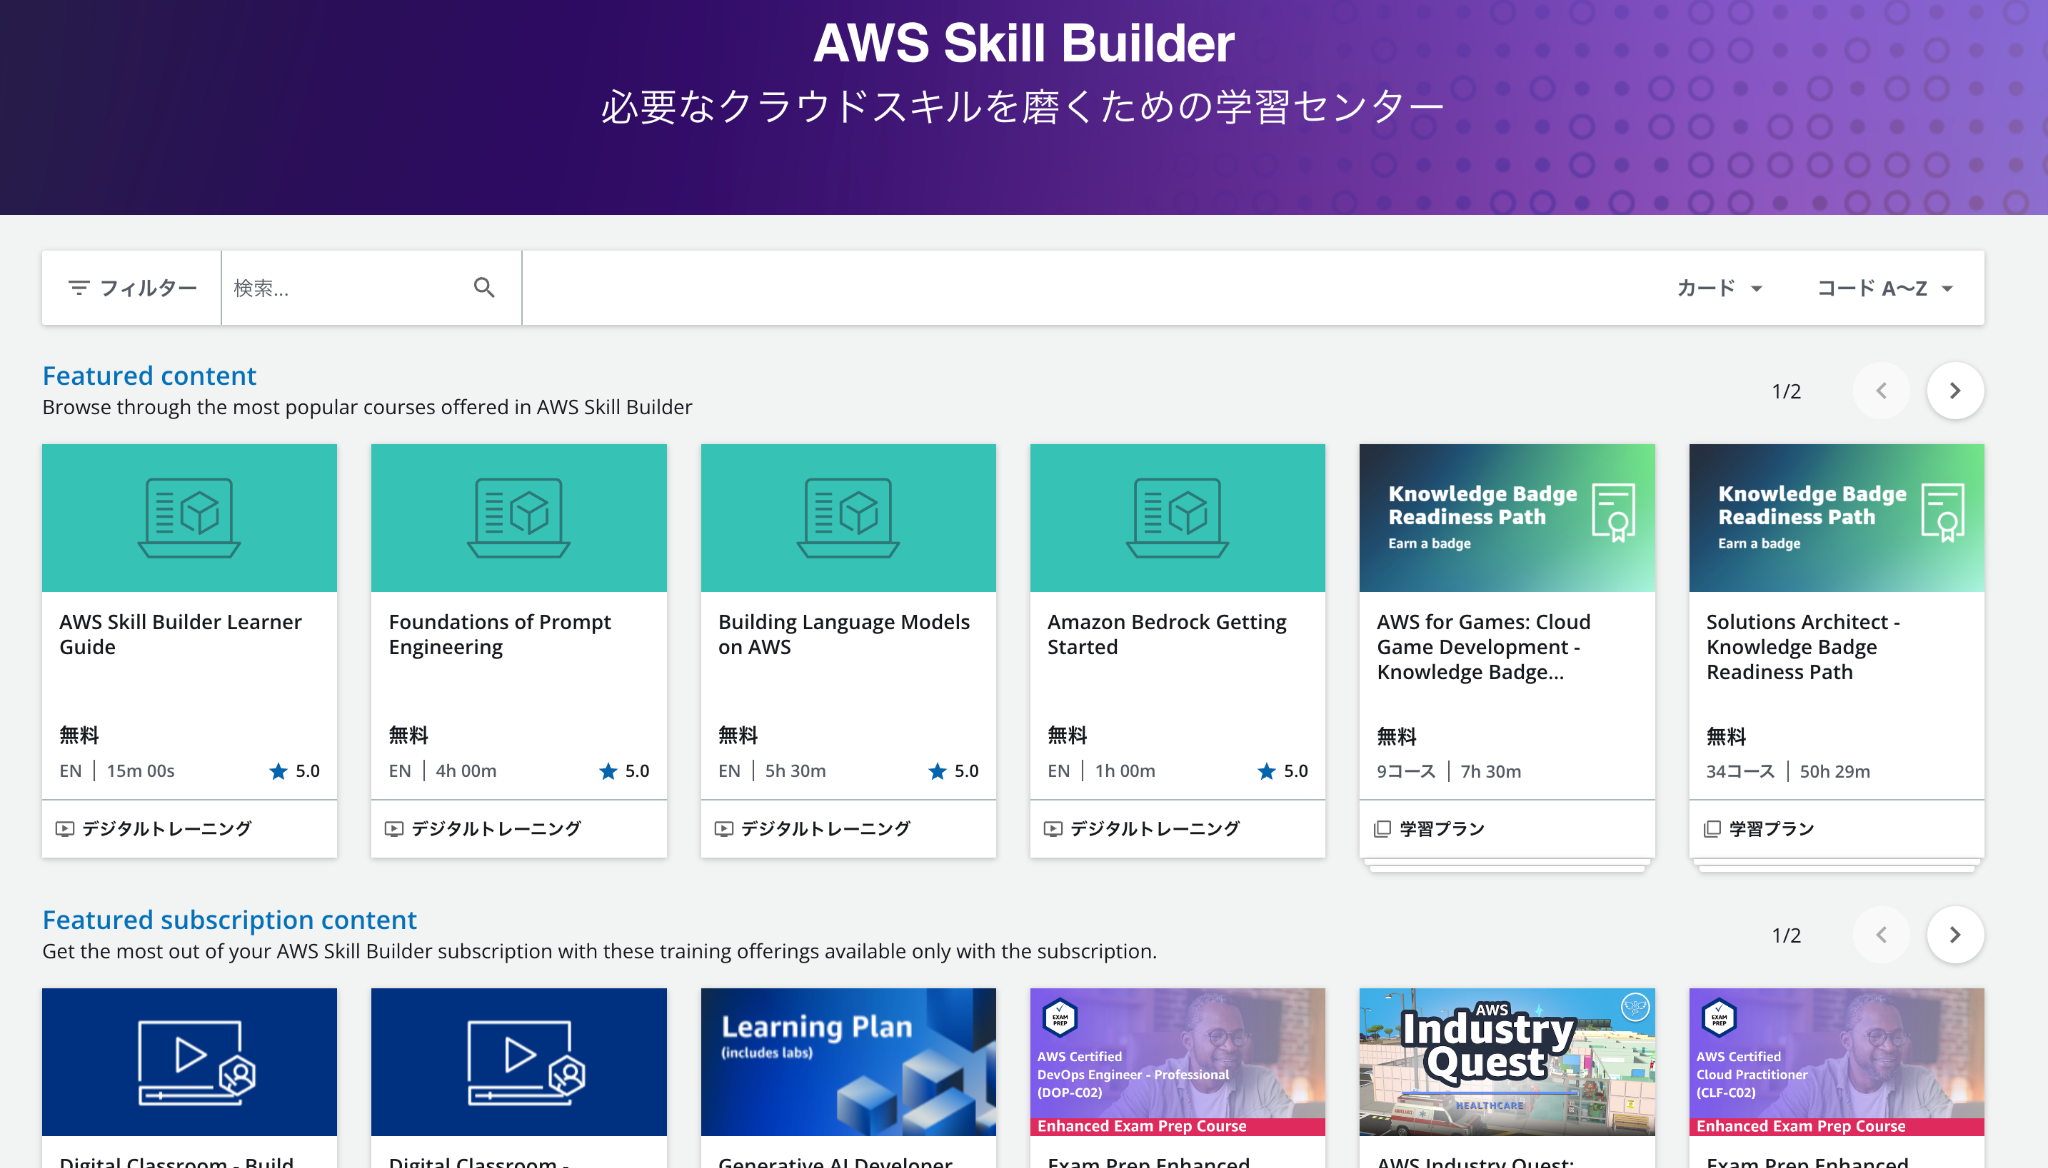Screen dimensions: 2048x1168
Task: Click the コード A〜Z dropdown arrow
Action: coord(1947,289)
